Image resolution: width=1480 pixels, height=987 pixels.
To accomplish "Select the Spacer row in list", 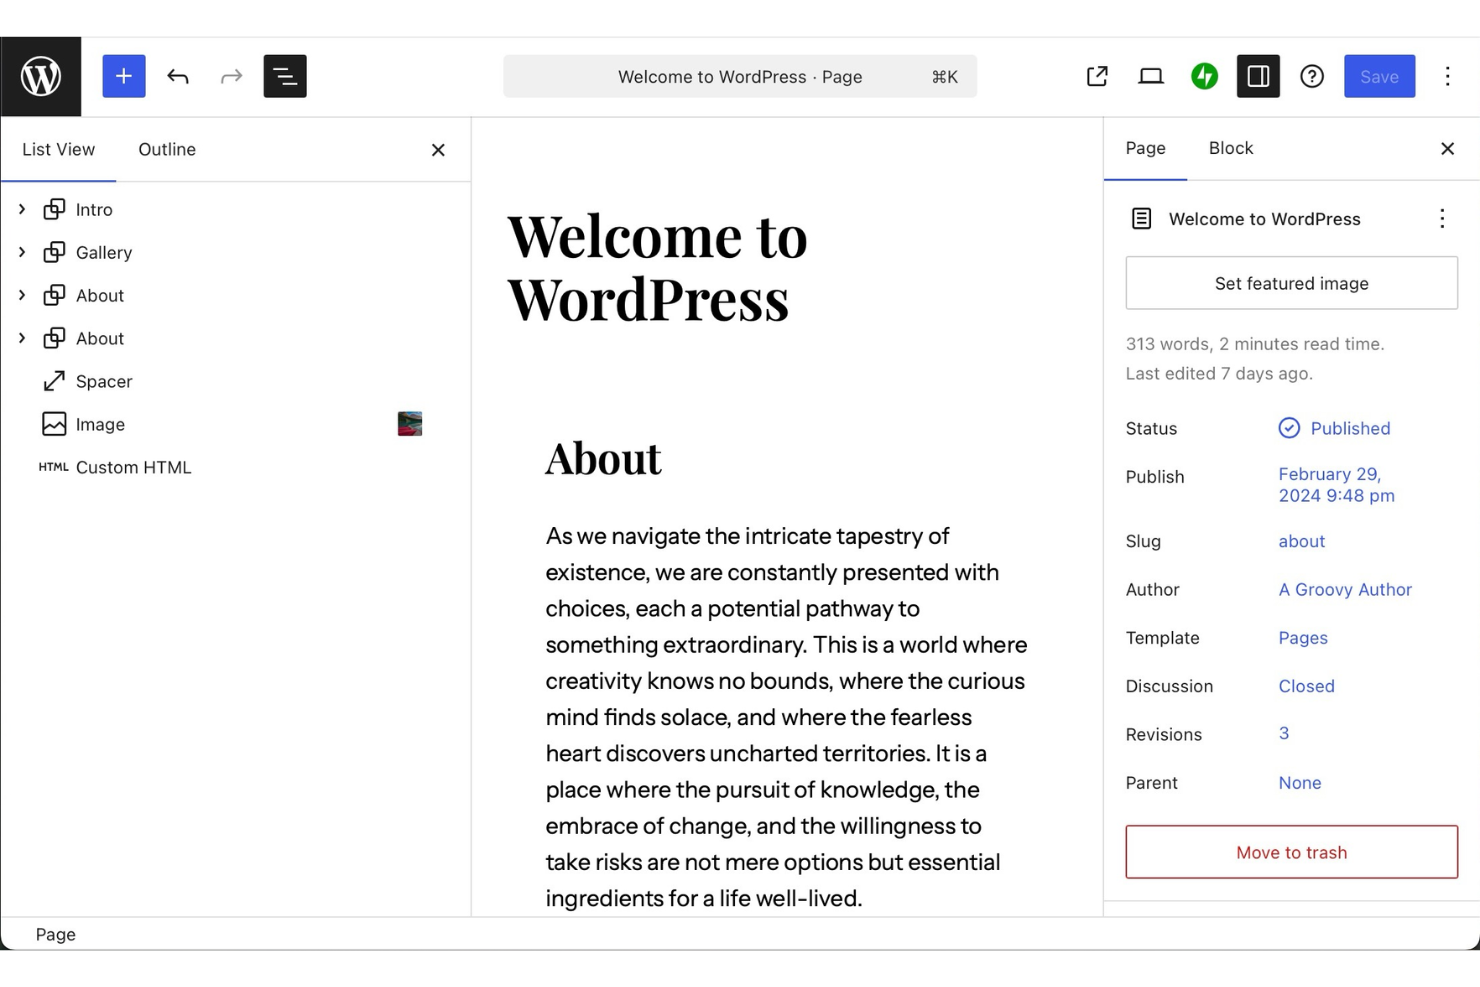I will click(235, 381).
